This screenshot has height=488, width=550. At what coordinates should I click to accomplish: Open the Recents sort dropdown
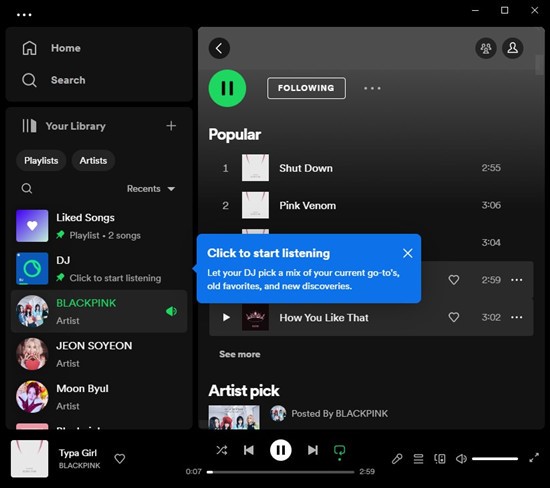click(151, 189)
